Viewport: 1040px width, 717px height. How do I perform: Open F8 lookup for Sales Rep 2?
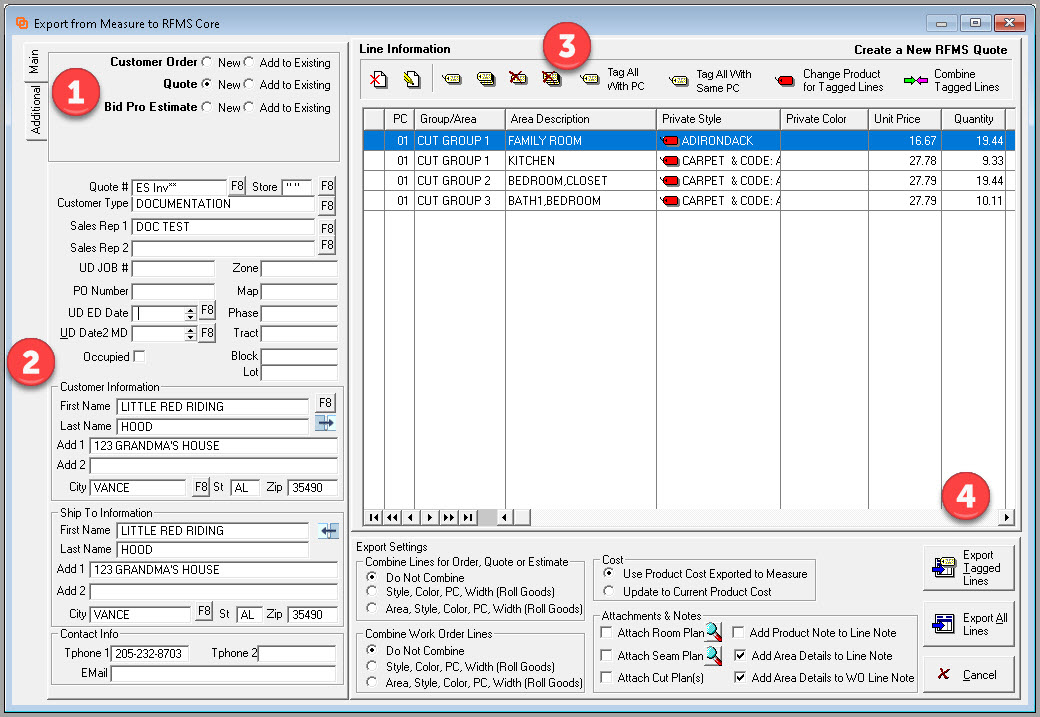(327, 245)
